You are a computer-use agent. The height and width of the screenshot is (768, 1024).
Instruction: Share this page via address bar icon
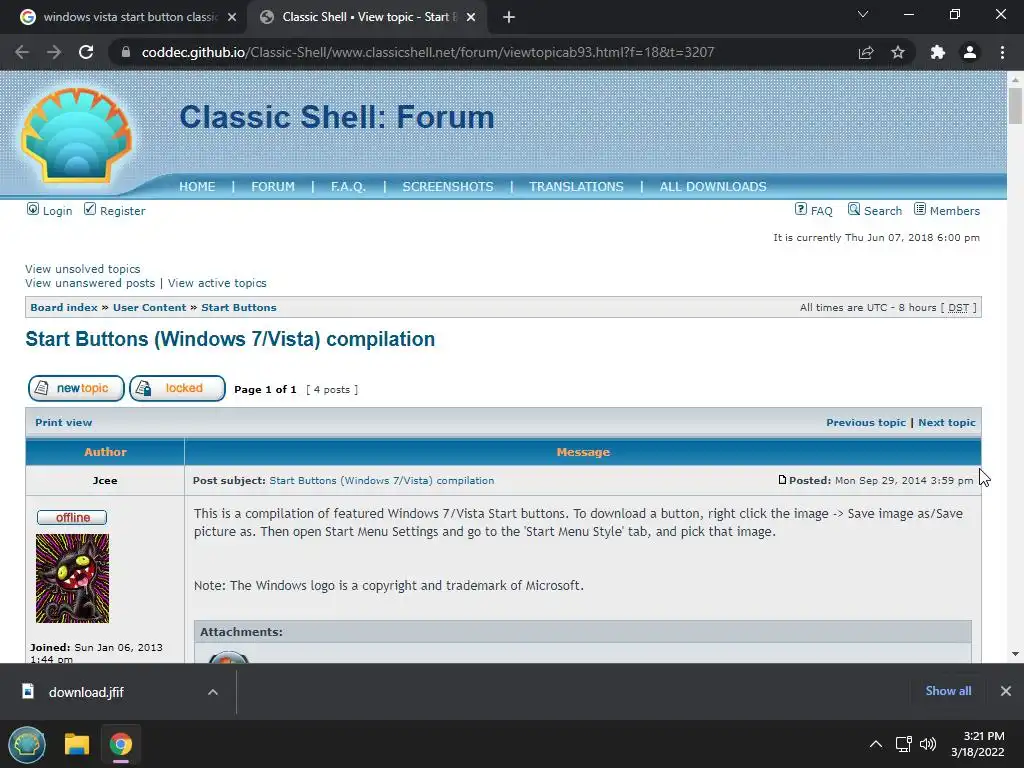(866, 52)
